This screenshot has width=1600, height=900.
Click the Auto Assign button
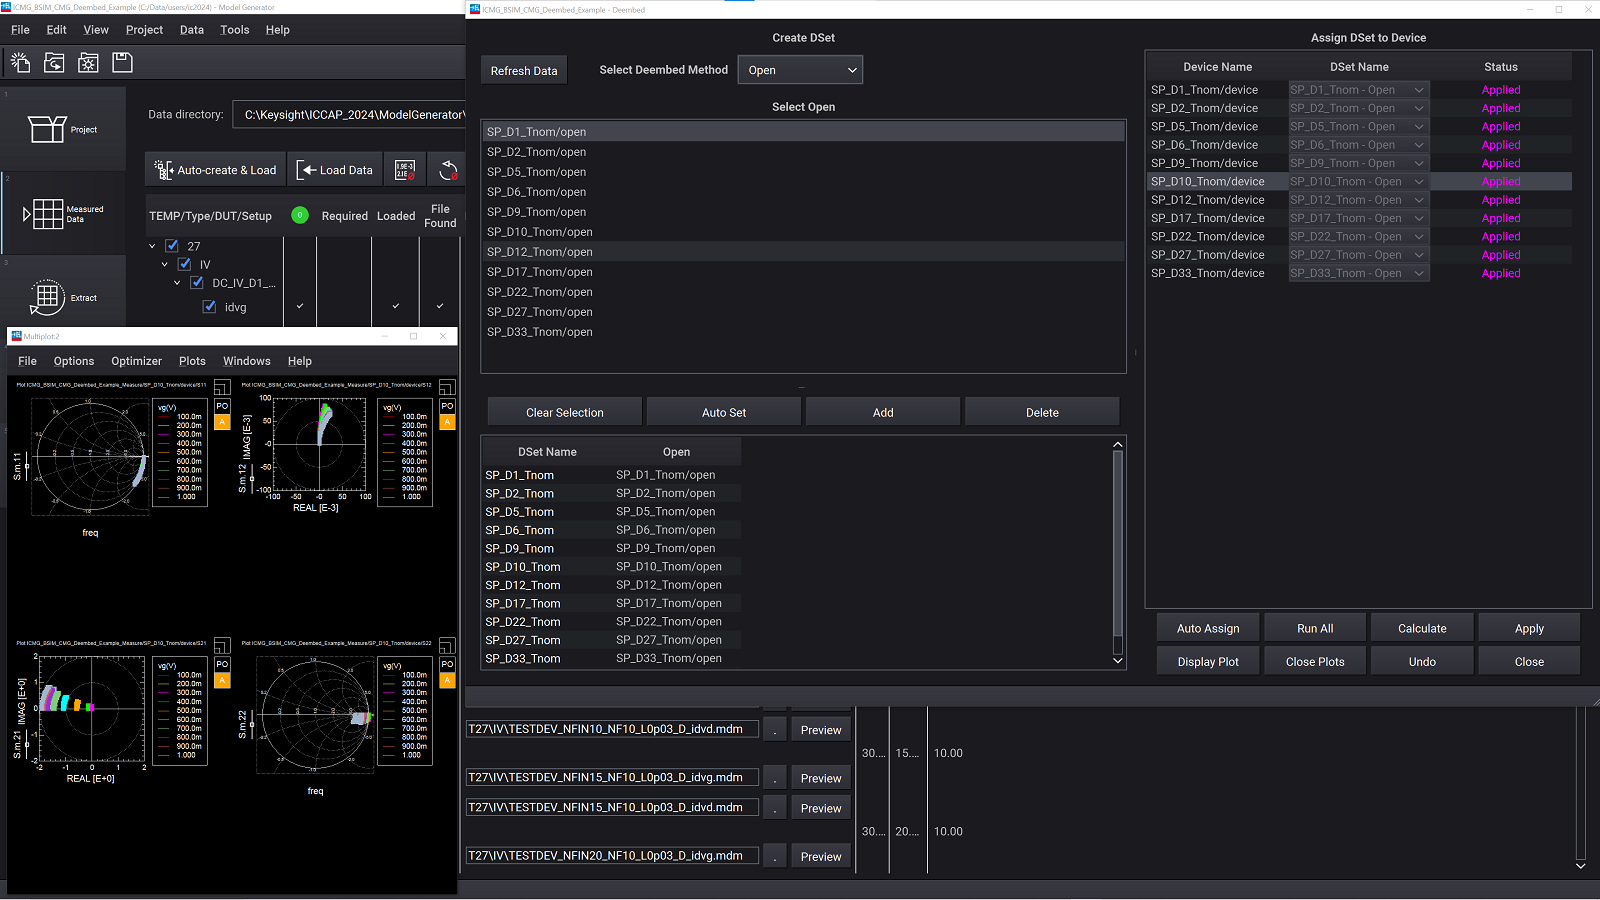tap(1207, 627)
